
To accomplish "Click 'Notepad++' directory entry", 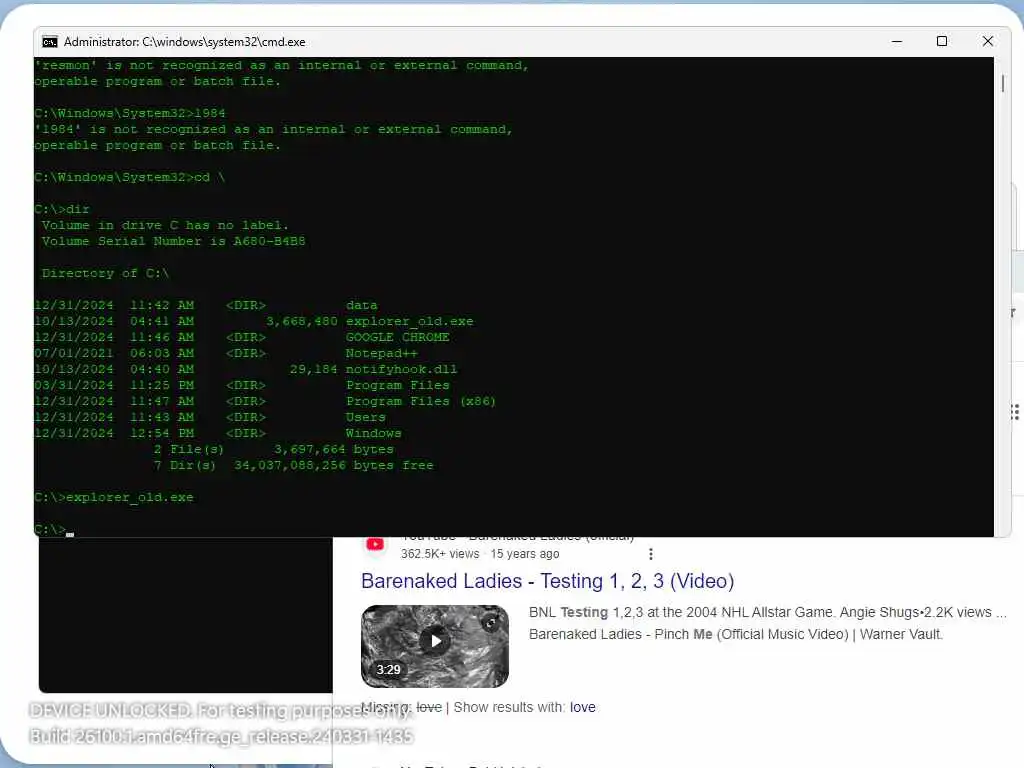I will [381, 353].
